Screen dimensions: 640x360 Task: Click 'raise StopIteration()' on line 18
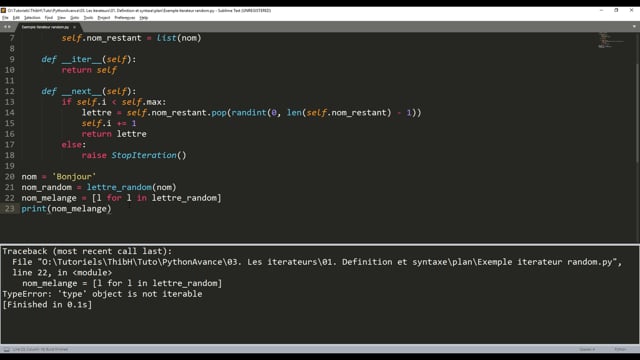[134, 155]
